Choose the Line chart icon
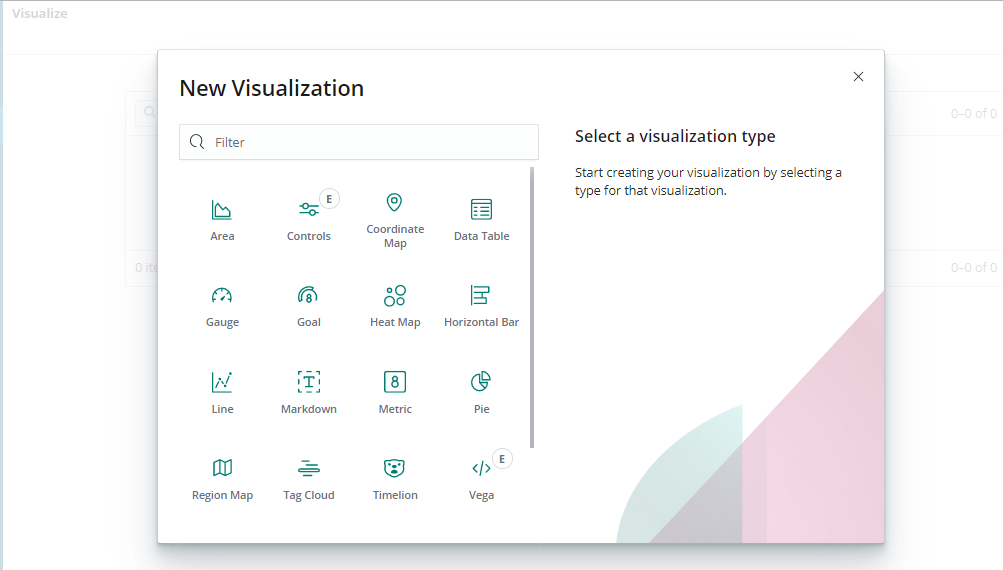This screenshot has width=1003, height=570. click(222, 382)
